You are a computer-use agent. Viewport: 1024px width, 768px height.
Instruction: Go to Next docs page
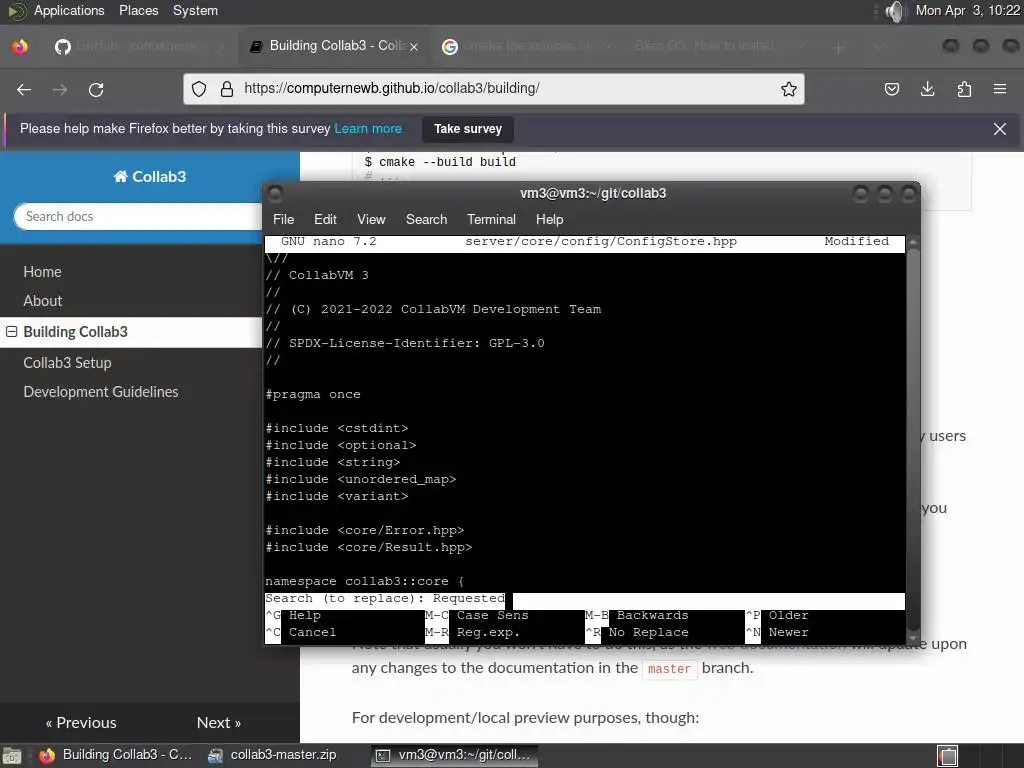click(x=219, y=722)
